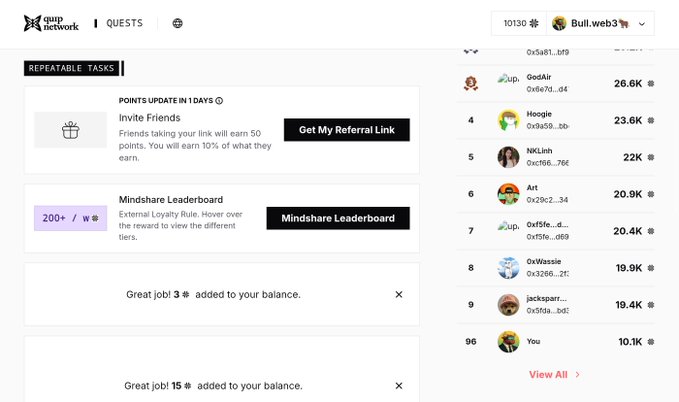Click the POINTS UPDATE IN 1 DAYS label
The width and height of the screenshot is (679, 402).
point(166,100)
